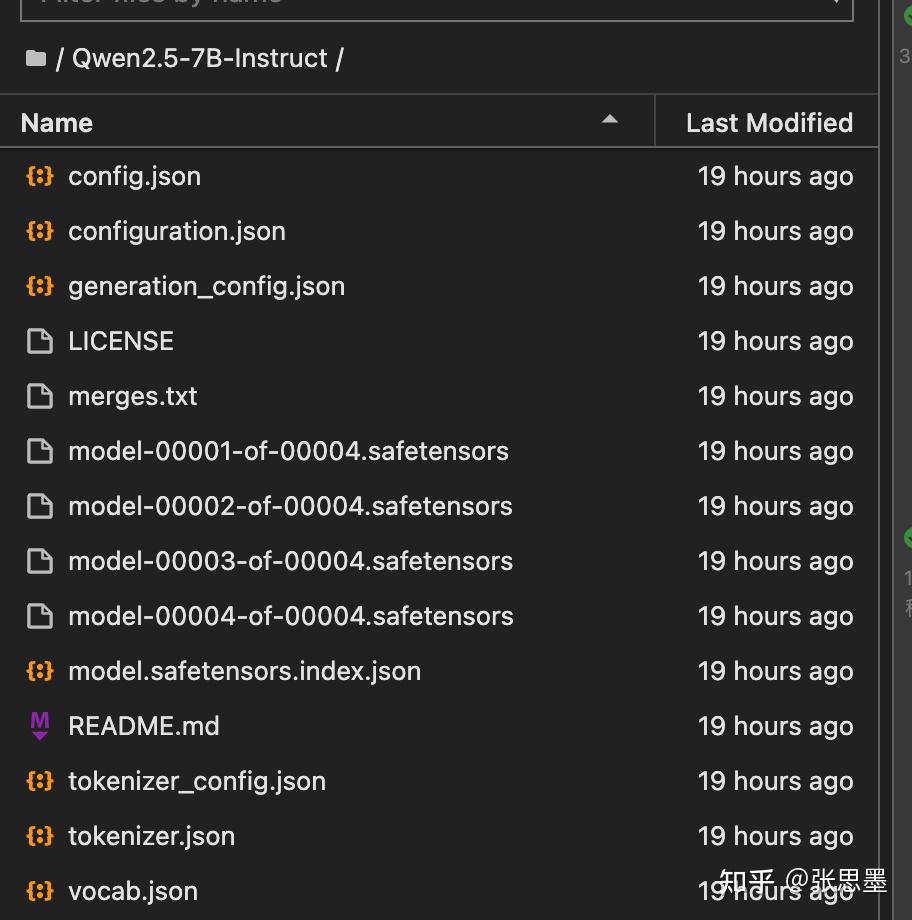Click the file icon beside LICENSE
This screenshot has width=912, height=920.
[39, 342]
